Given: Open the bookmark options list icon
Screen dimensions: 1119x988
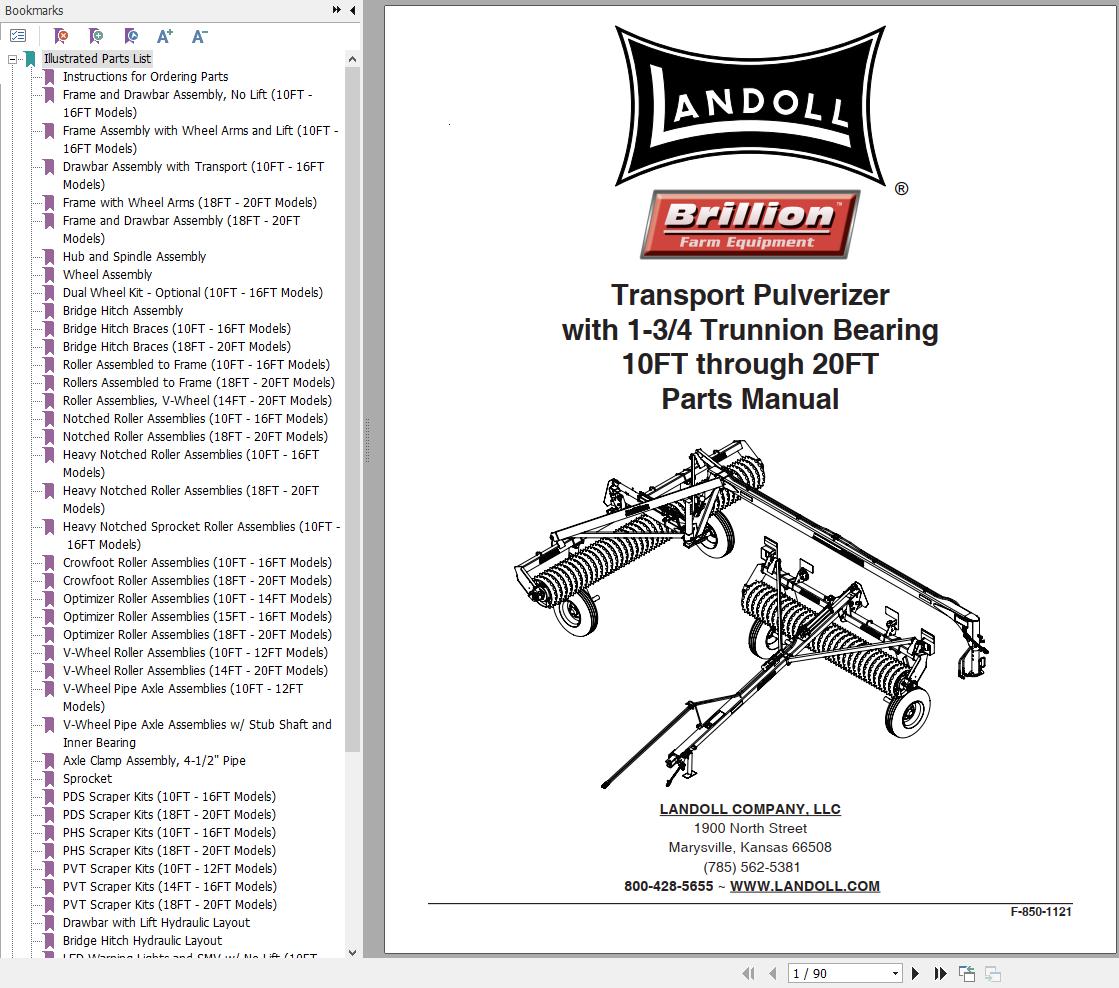Looking at the screenshot, I should pos(18,34).
